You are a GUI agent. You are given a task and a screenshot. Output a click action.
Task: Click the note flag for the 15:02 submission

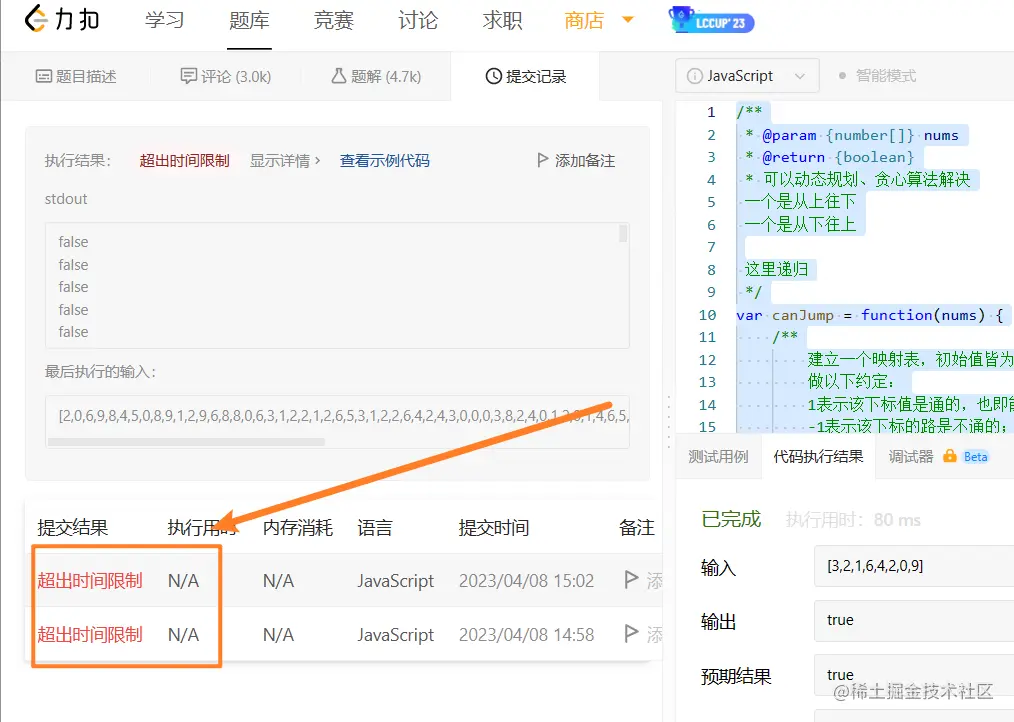pos(632,579)
